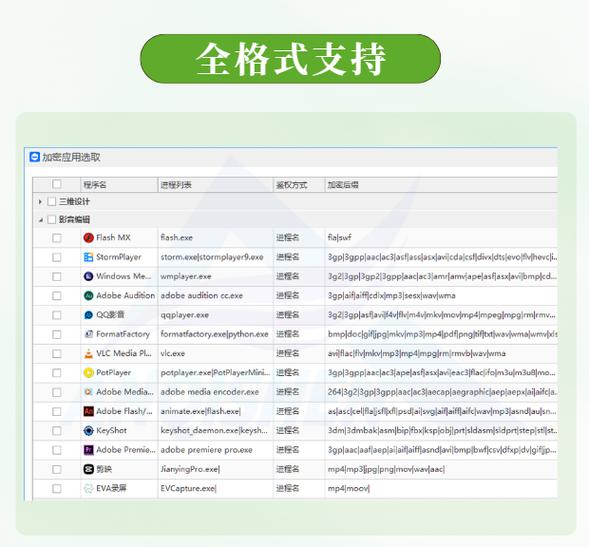Click the Adobe Media Encoder icon
Image resolution: width=589 pixels, height=547 pixels.
coord(88,392)
